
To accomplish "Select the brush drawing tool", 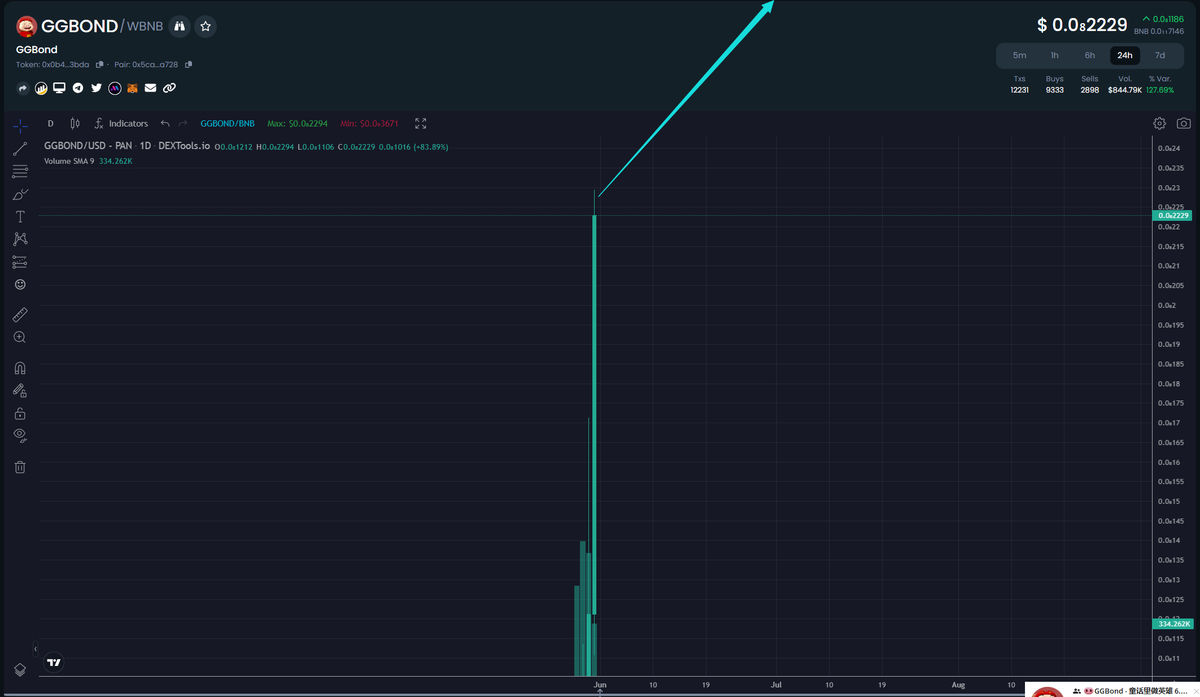I will point(20,194).
